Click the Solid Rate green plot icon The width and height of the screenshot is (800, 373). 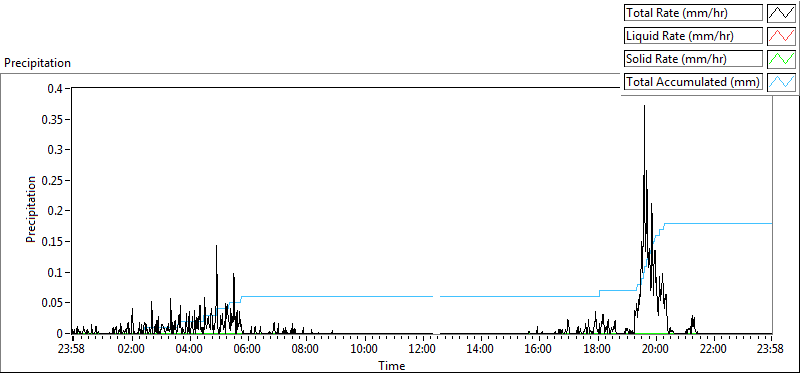pos(782,59)
